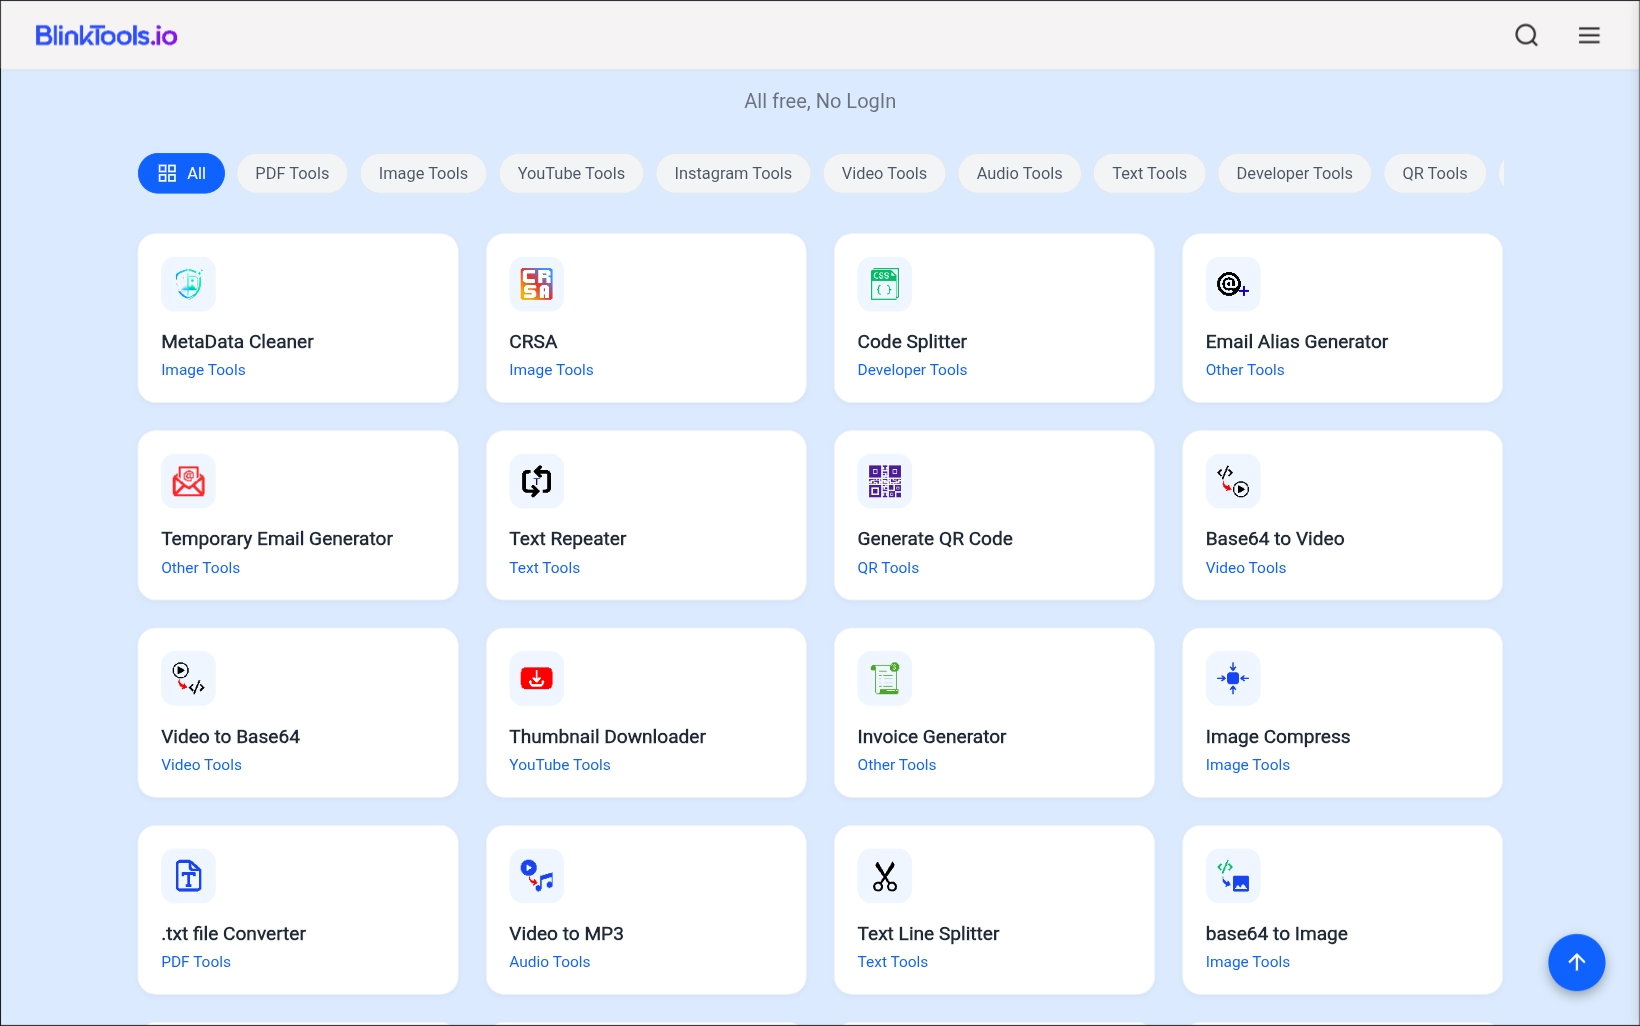Click YouTube Tools label under Thumbnail Downloader
This screenshot has height=1026, width=1640.
(x=559, y=765)
